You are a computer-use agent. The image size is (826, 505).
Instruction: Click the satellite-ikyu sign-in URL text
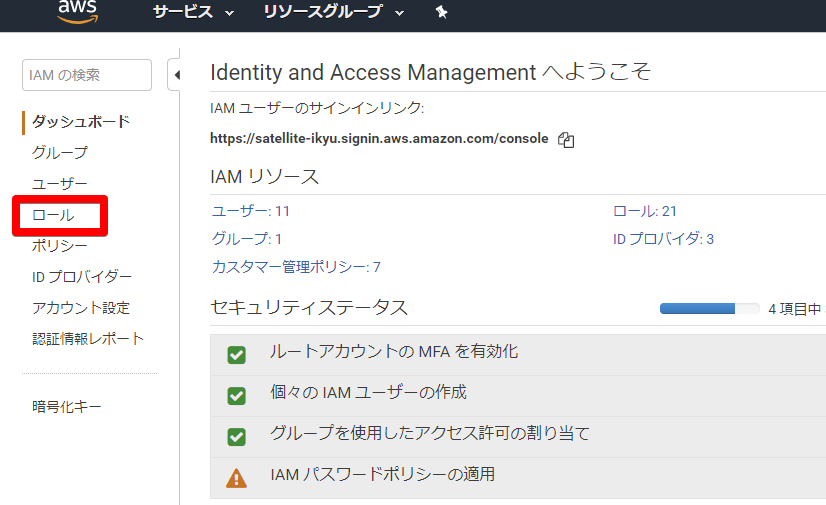tap(379, 138)
